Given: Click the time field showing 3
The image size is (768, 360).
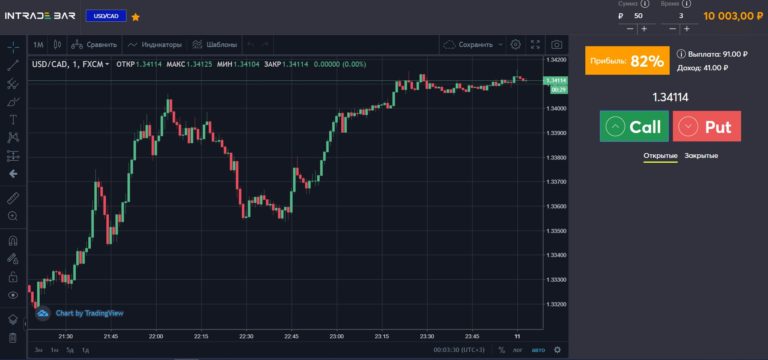Looking at the screenshot, I should pyautogui.click(x=680, y=16).
